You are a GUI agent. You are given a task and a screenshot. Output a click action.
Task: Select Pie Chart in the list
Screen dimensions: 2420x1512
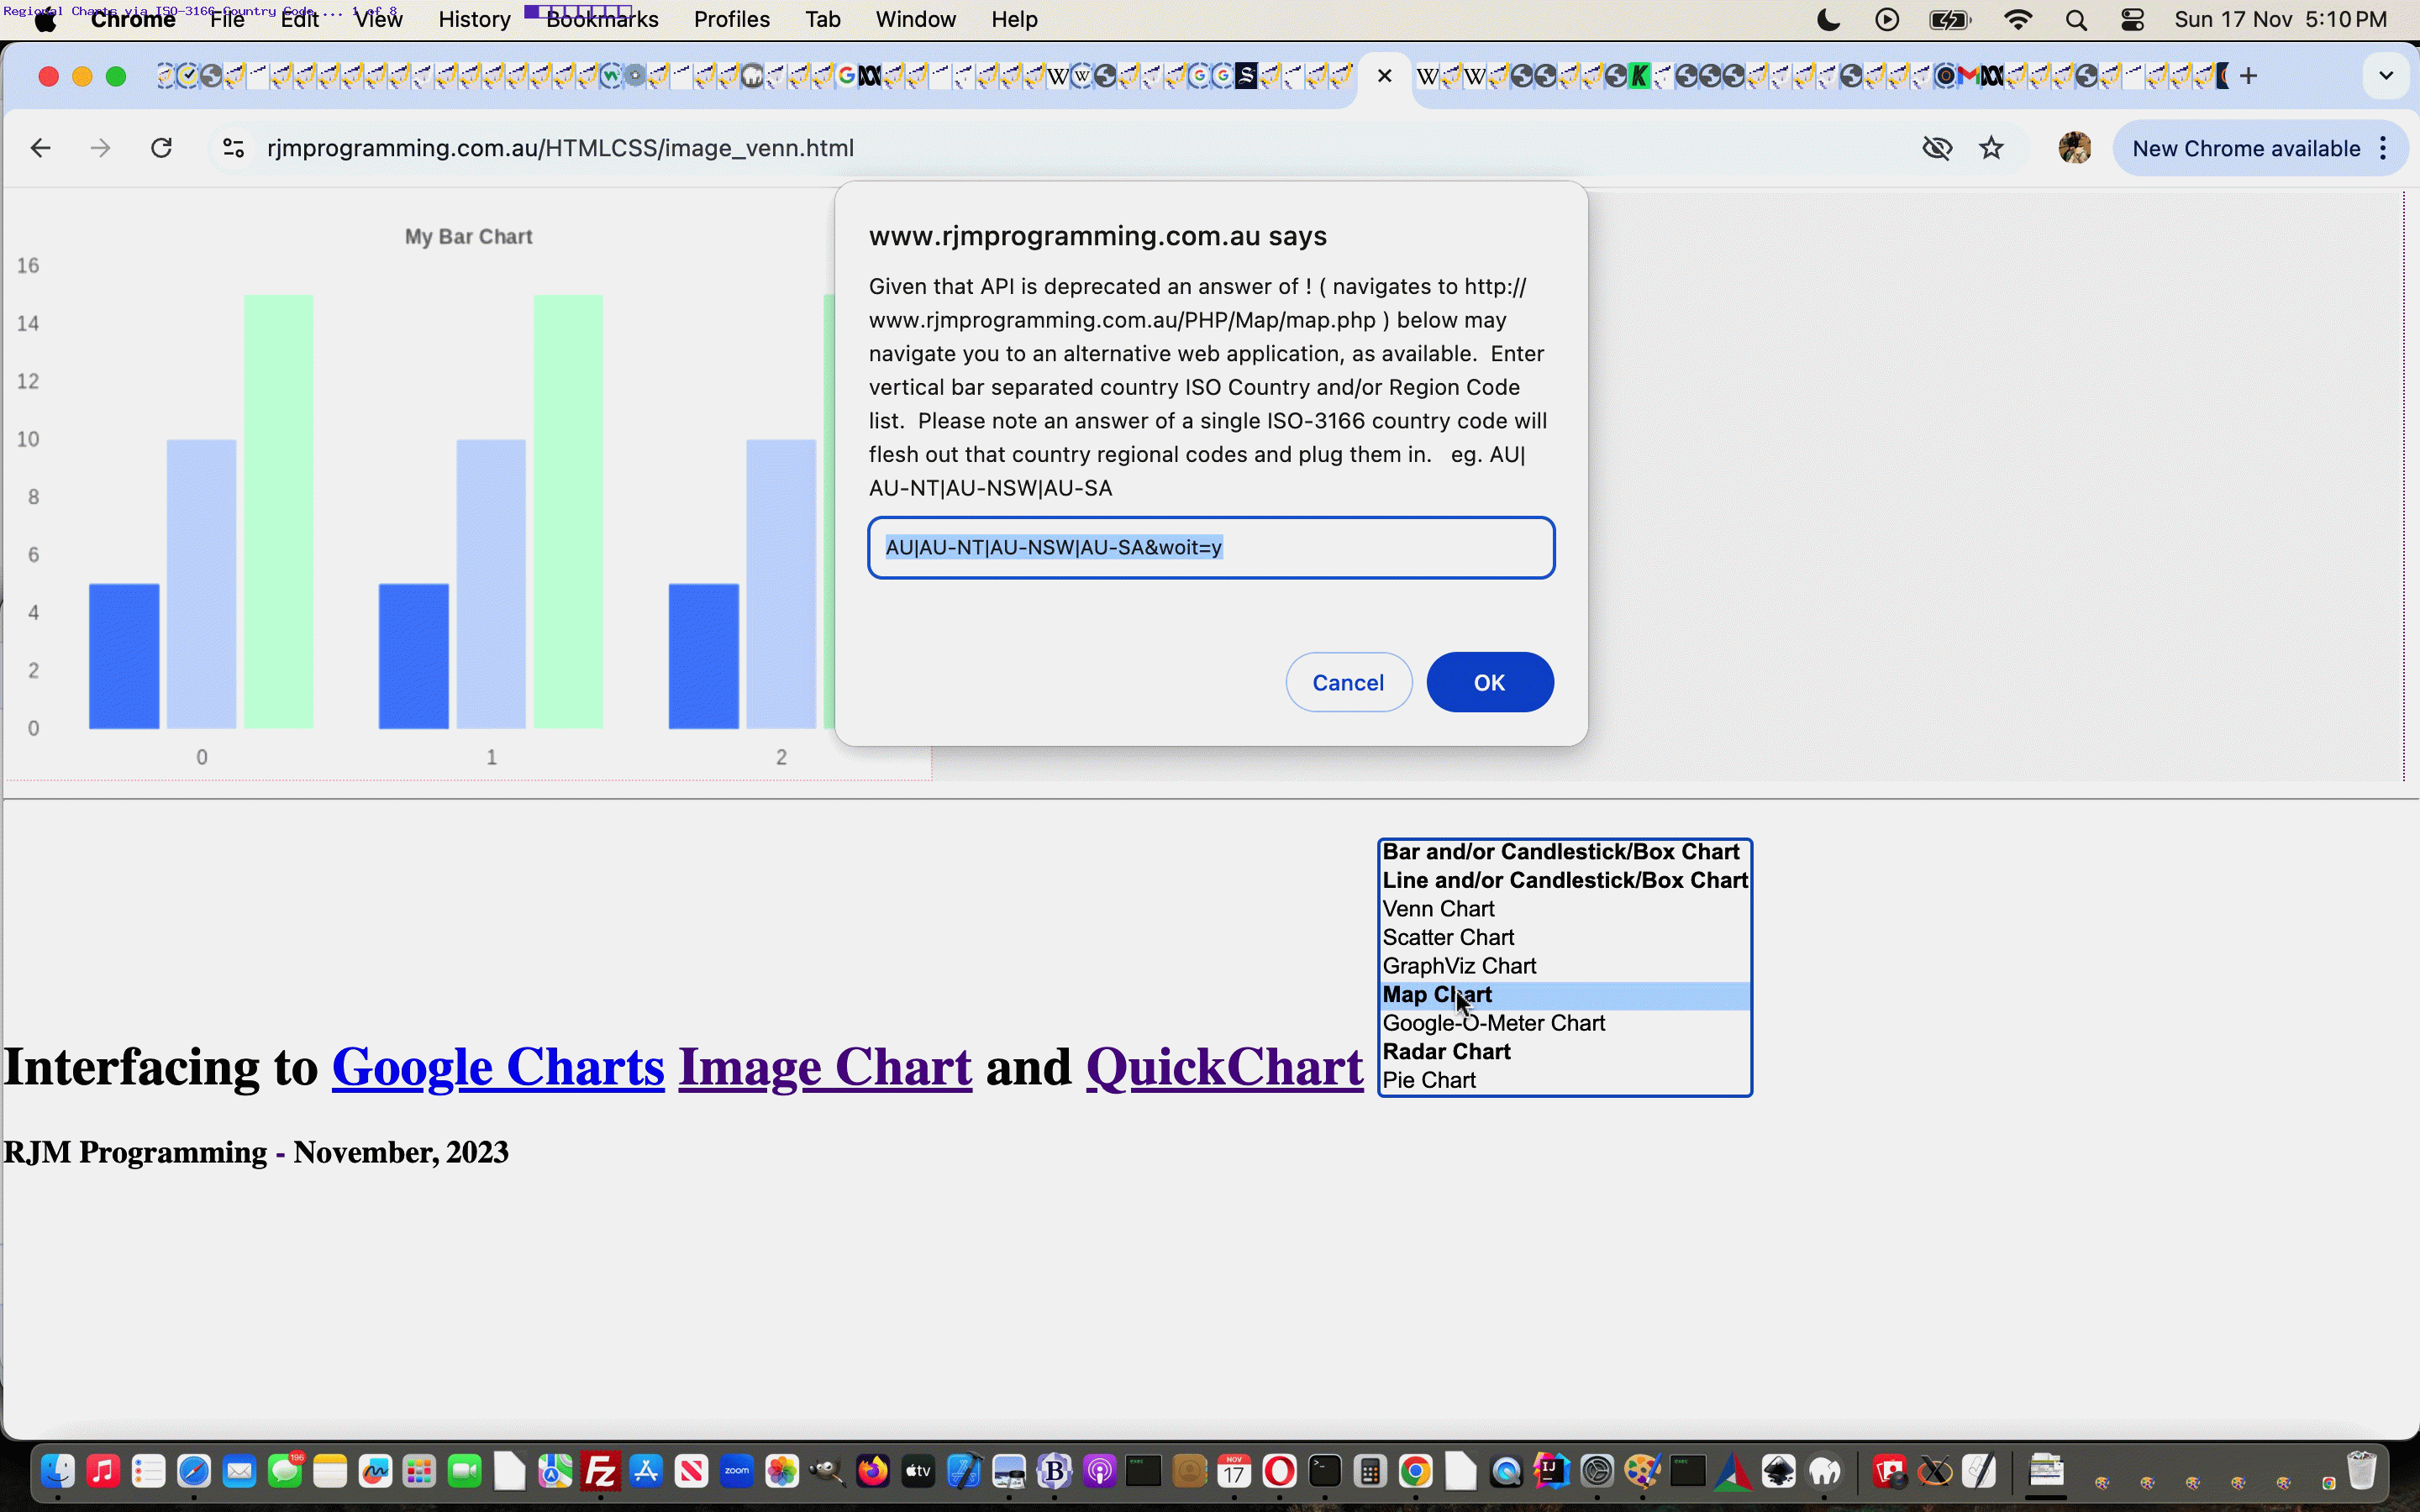pos(1564,1080)
